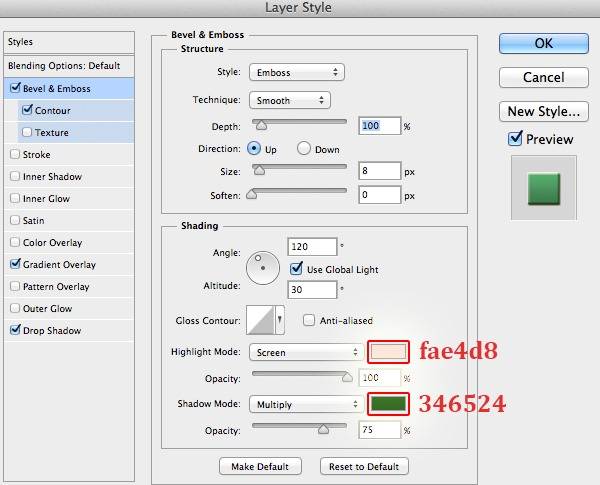Uncheck the Gradient Overlay checkbox
This screenshot has height=485, width=600.
15,264
